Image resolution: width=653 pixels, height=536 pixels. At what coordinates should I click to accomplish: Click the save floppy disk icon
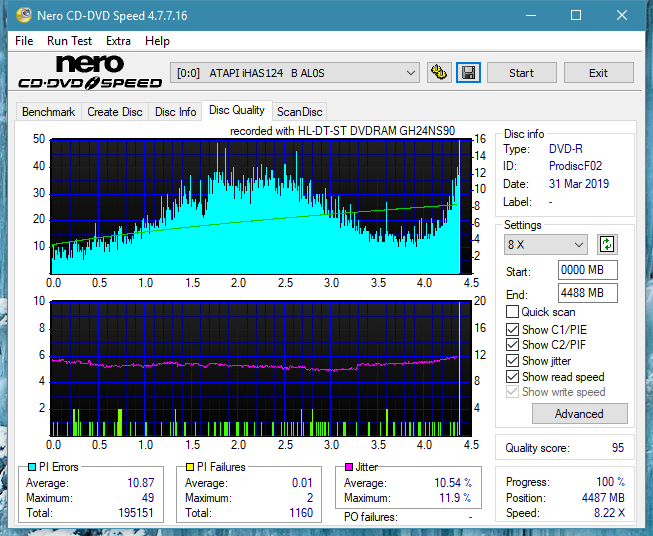(469, 73)
